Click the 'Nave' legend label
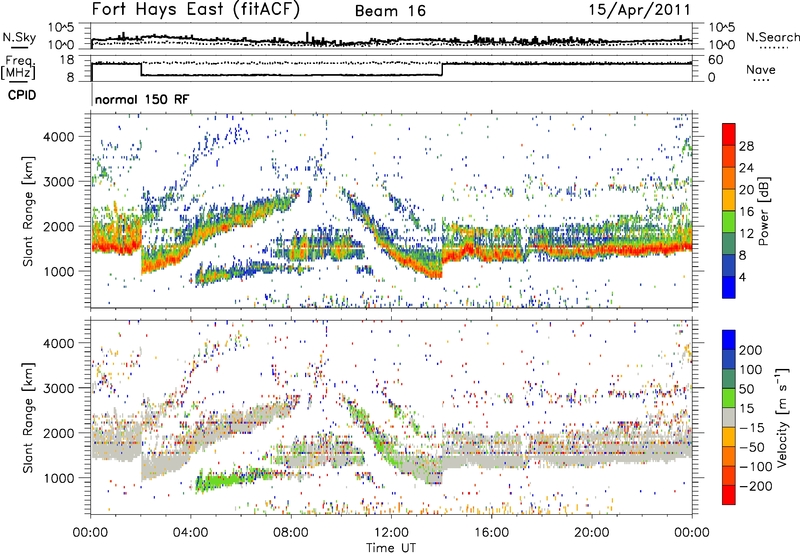Image resolution: width=800 pixels, height=554 pixels. (760, 69)
